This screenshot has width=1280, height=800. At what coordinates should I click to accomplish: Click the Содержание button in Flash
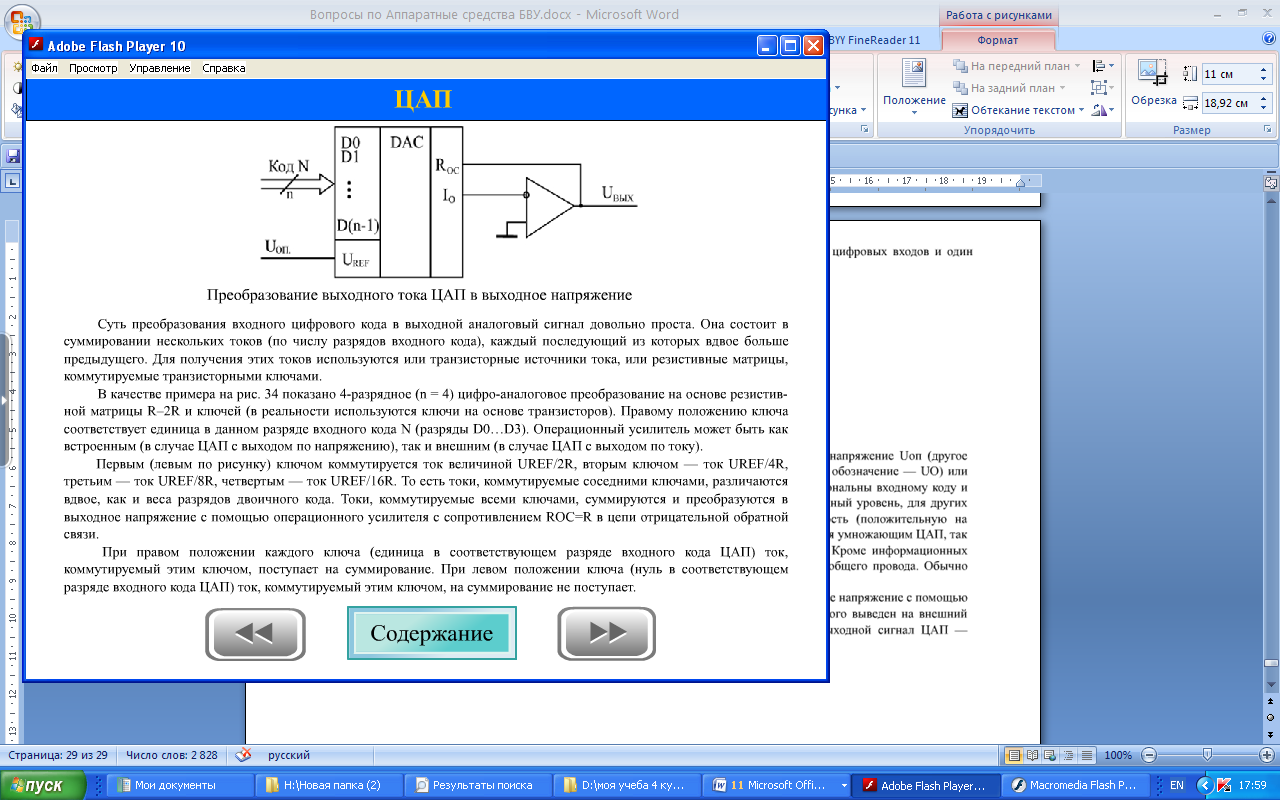432,633
